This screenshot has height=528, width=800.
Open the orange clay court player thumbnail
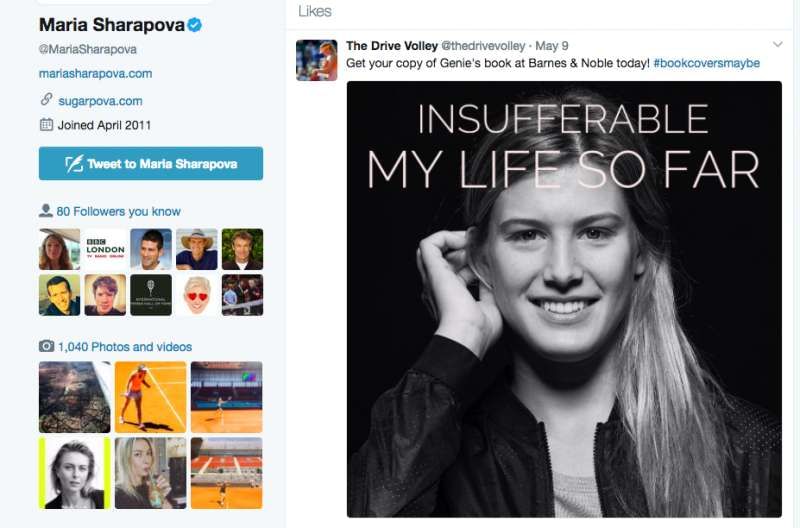pyautogui.click(x=150, y=397)
